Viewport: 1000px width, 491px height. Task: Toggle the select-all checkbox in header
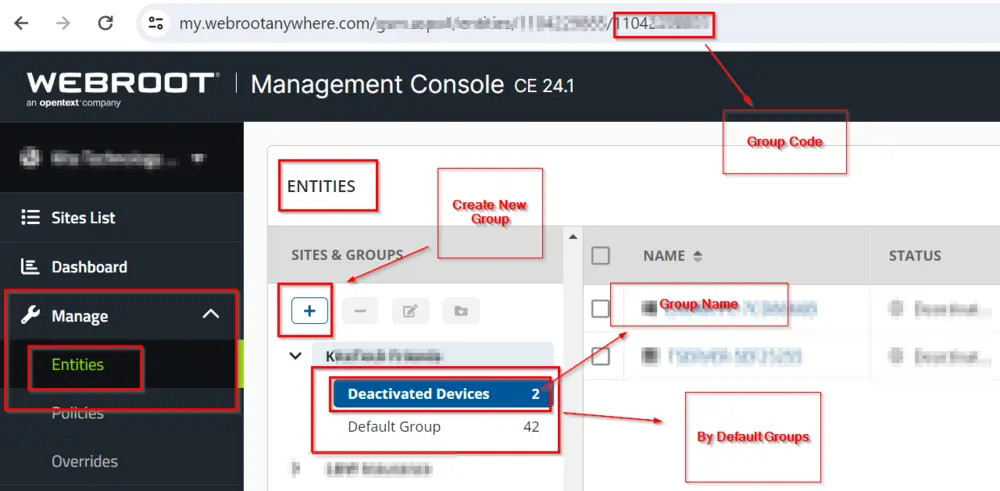601,256
